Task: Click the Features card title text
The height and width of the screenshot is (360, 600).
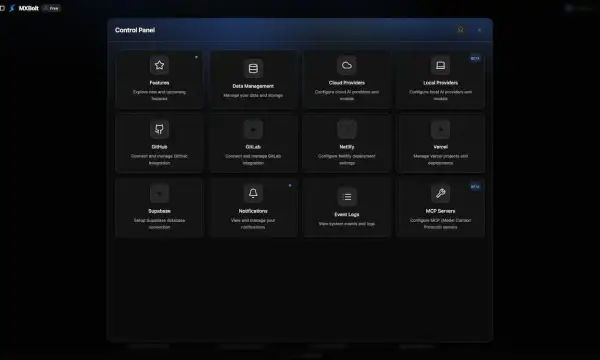Action: 159,83
